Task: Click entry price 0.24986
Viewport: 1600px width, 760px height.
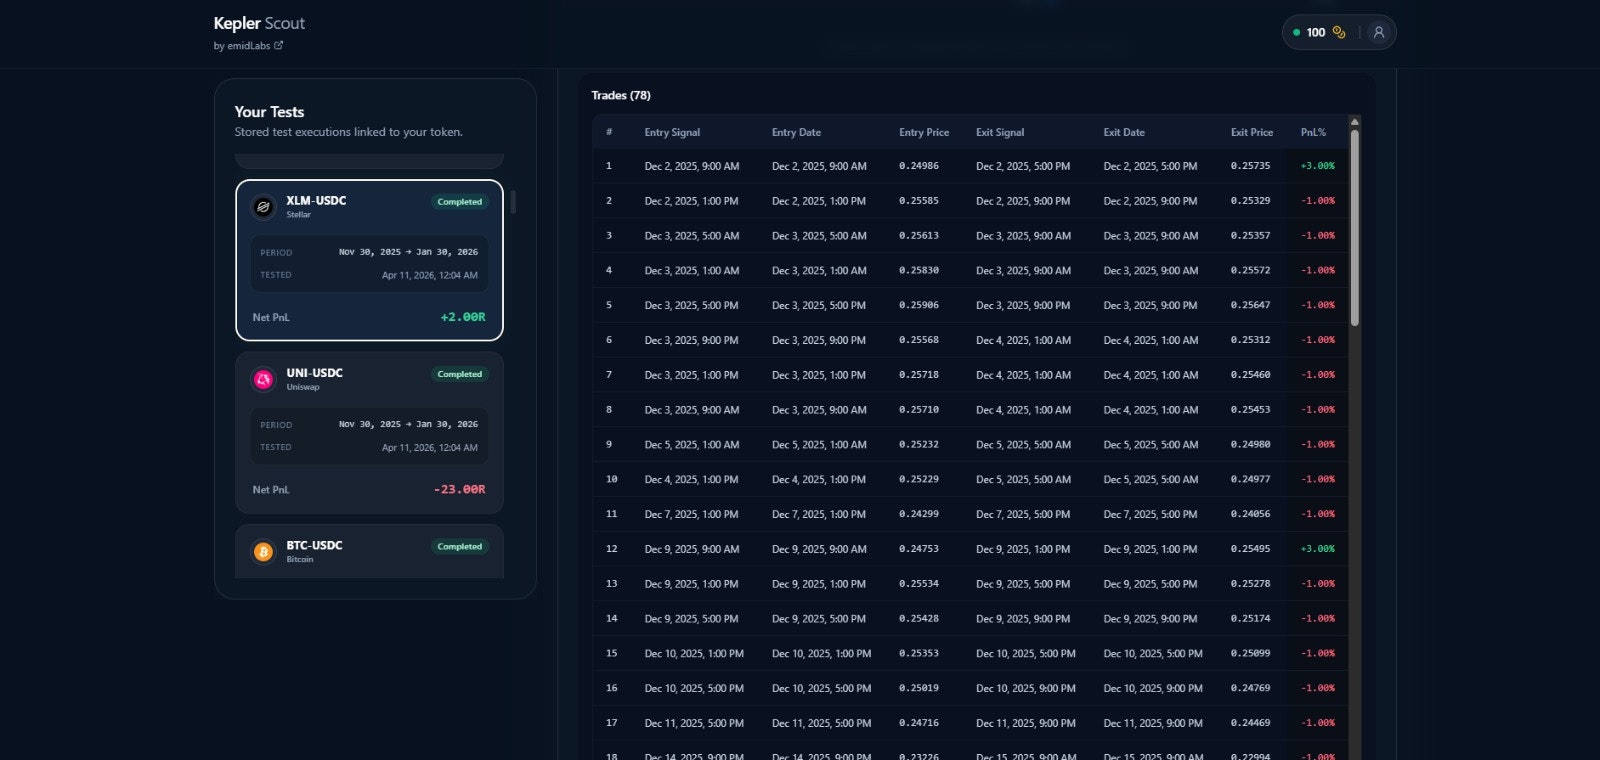Action: point(919,166)
